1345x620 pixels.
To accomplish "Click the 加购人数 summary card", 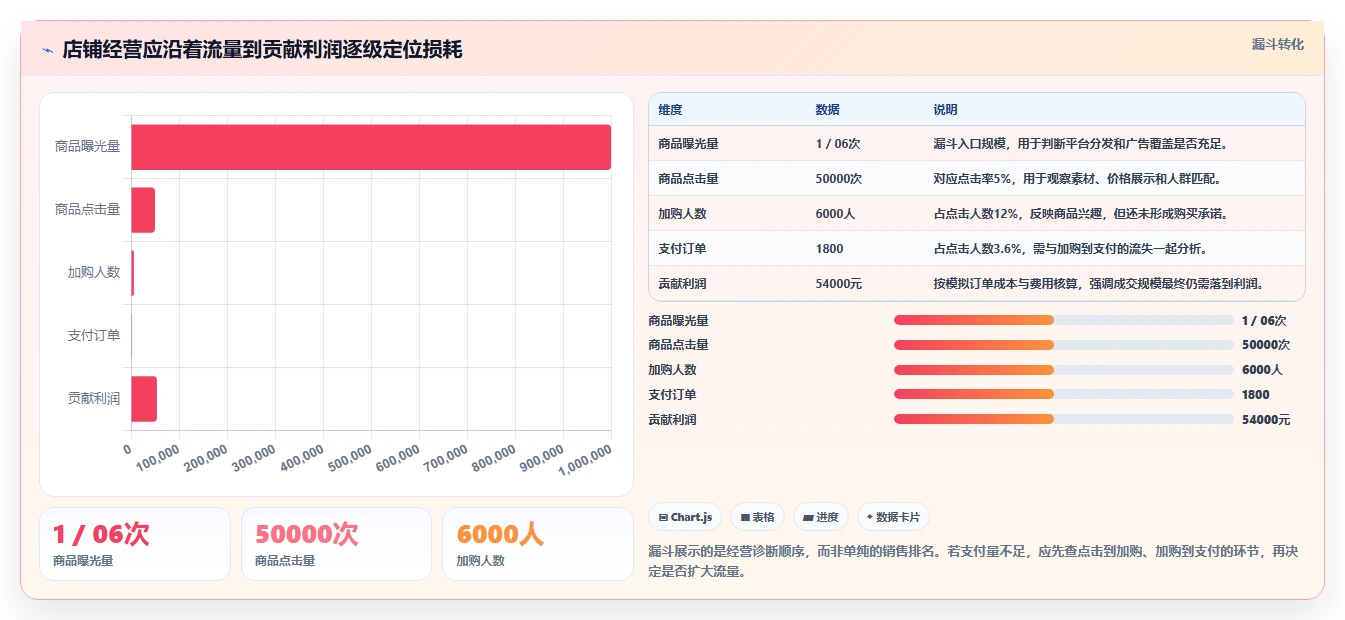I will tap(538, 544).
